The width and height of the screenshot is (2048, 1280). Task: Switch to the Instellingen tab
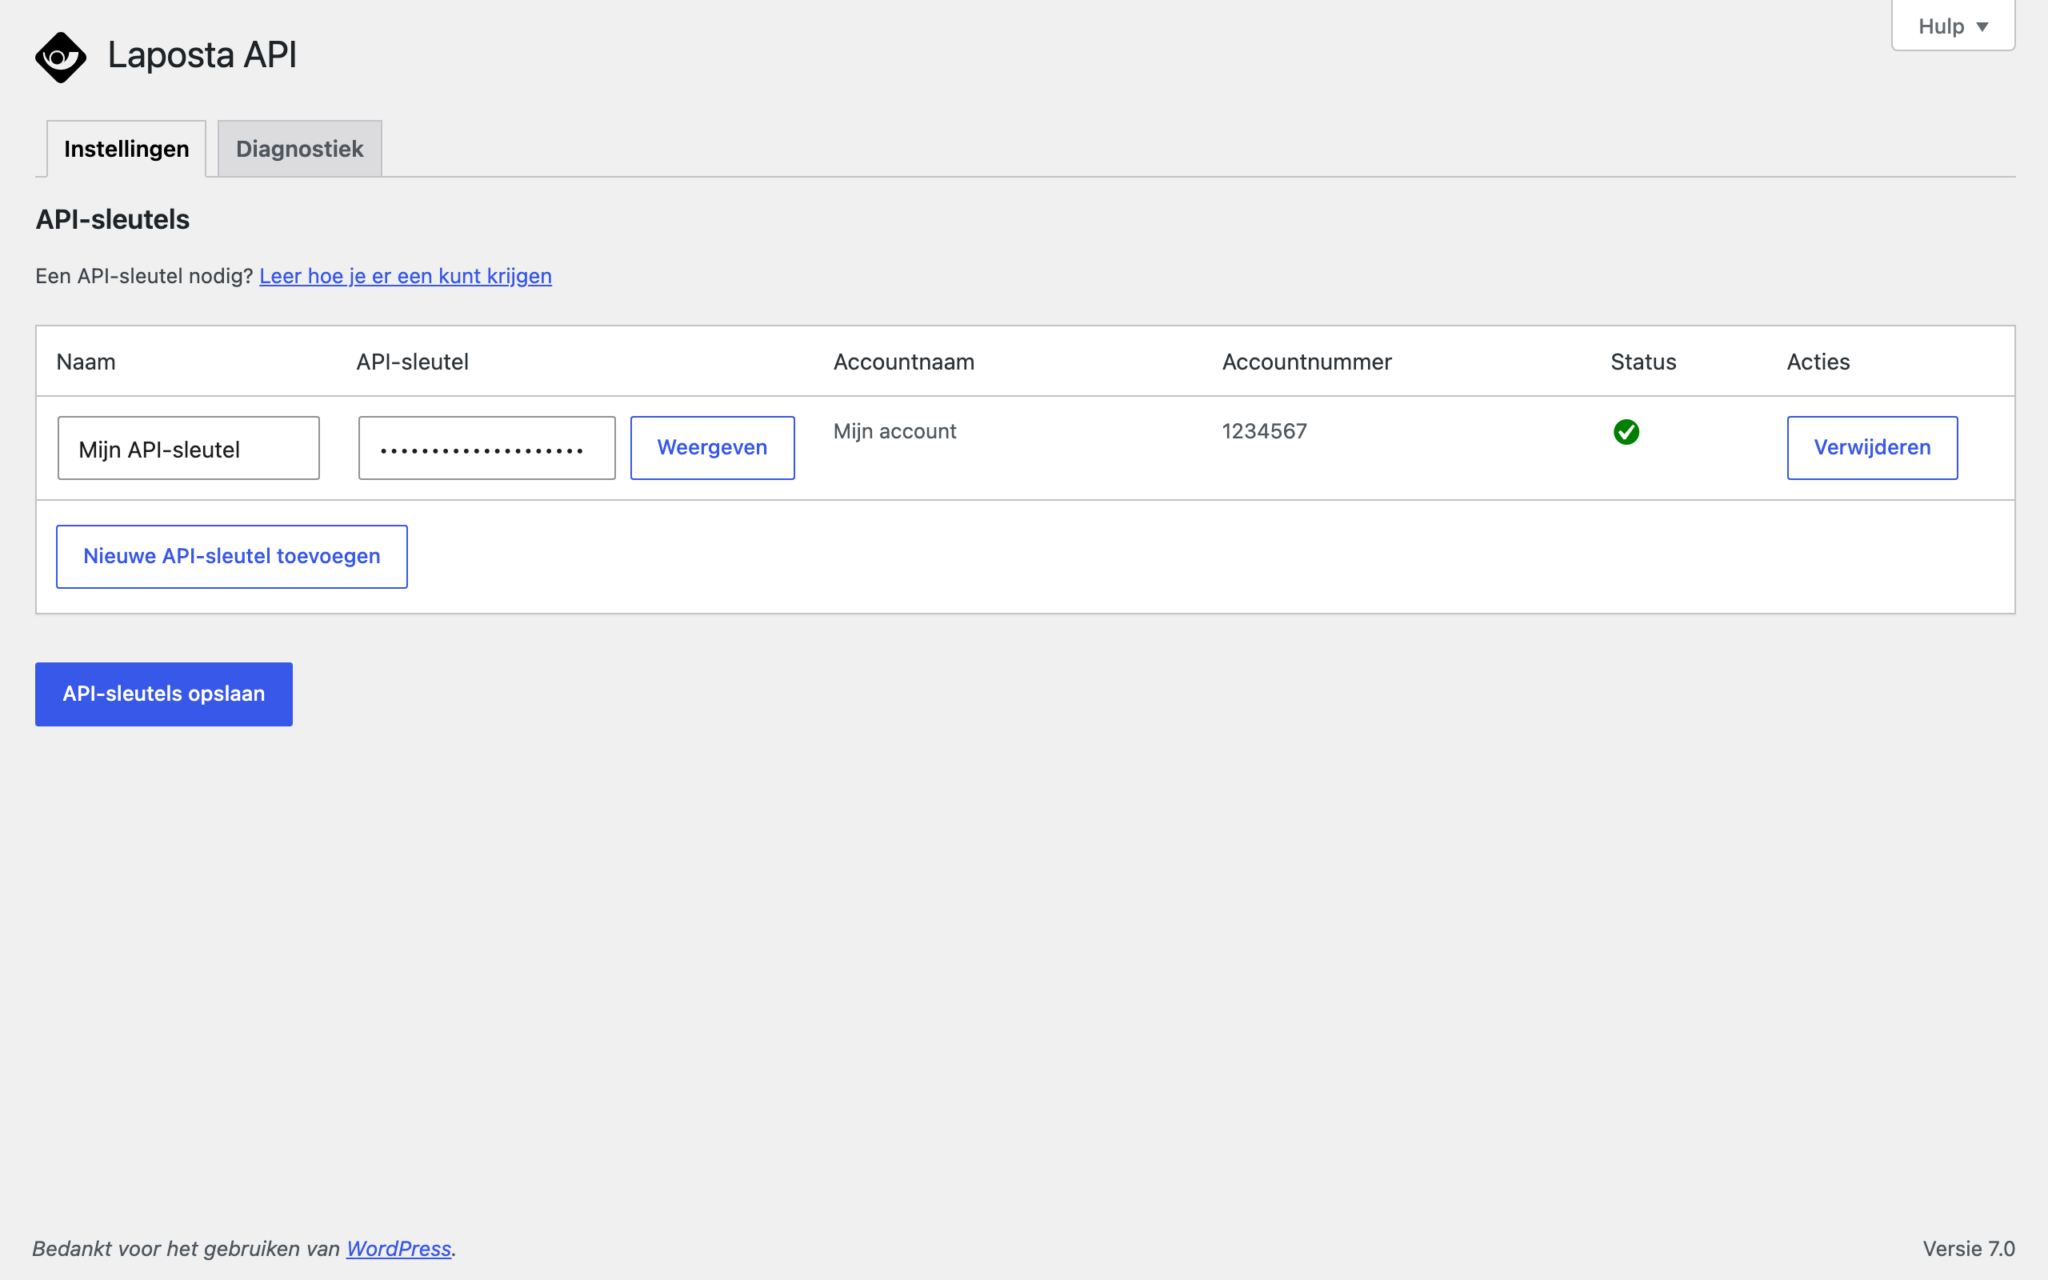(x=126, y=149)
